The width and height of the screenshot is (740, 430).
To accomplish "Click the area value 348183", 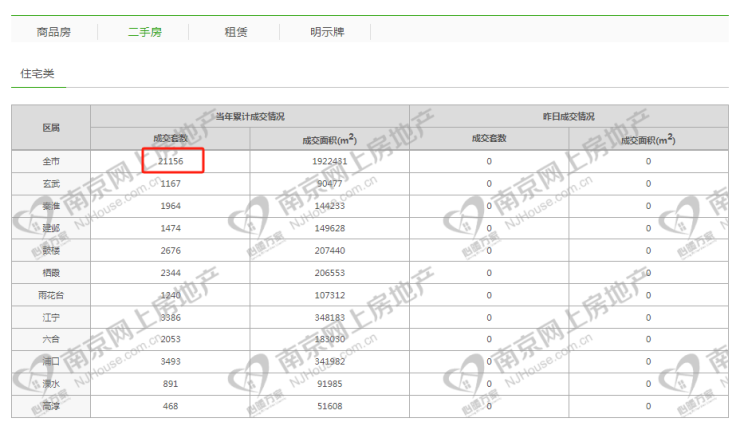I will (329, 318).
